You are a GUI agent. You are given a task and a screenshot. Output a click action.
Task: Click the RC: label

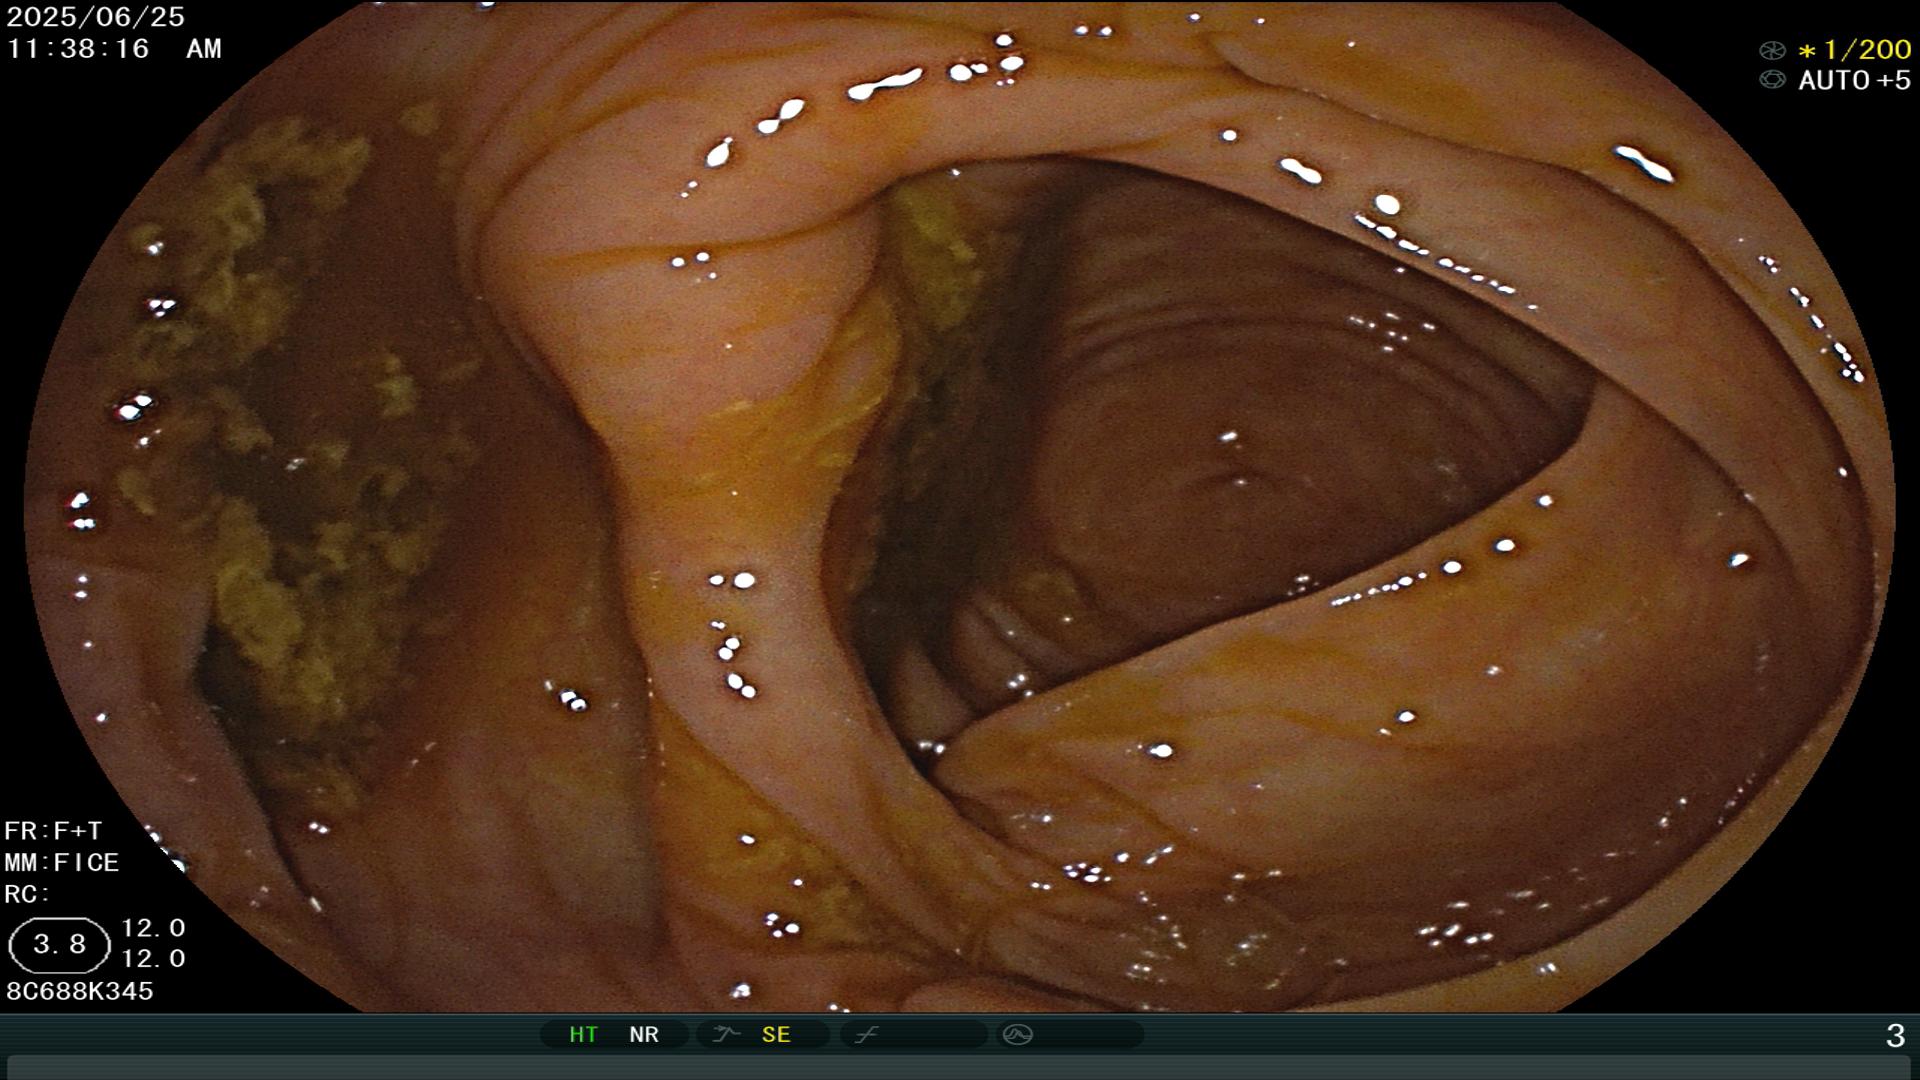[27, 894]
